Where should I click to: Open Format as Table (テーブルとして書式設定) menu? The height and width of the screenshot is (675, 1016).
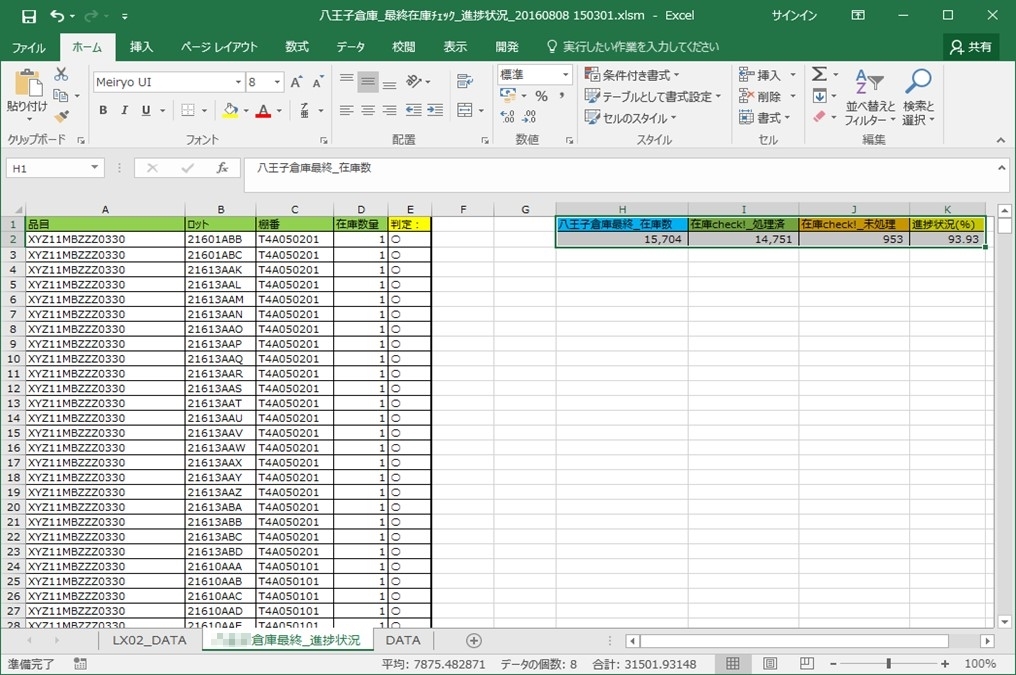click(652, 96)
